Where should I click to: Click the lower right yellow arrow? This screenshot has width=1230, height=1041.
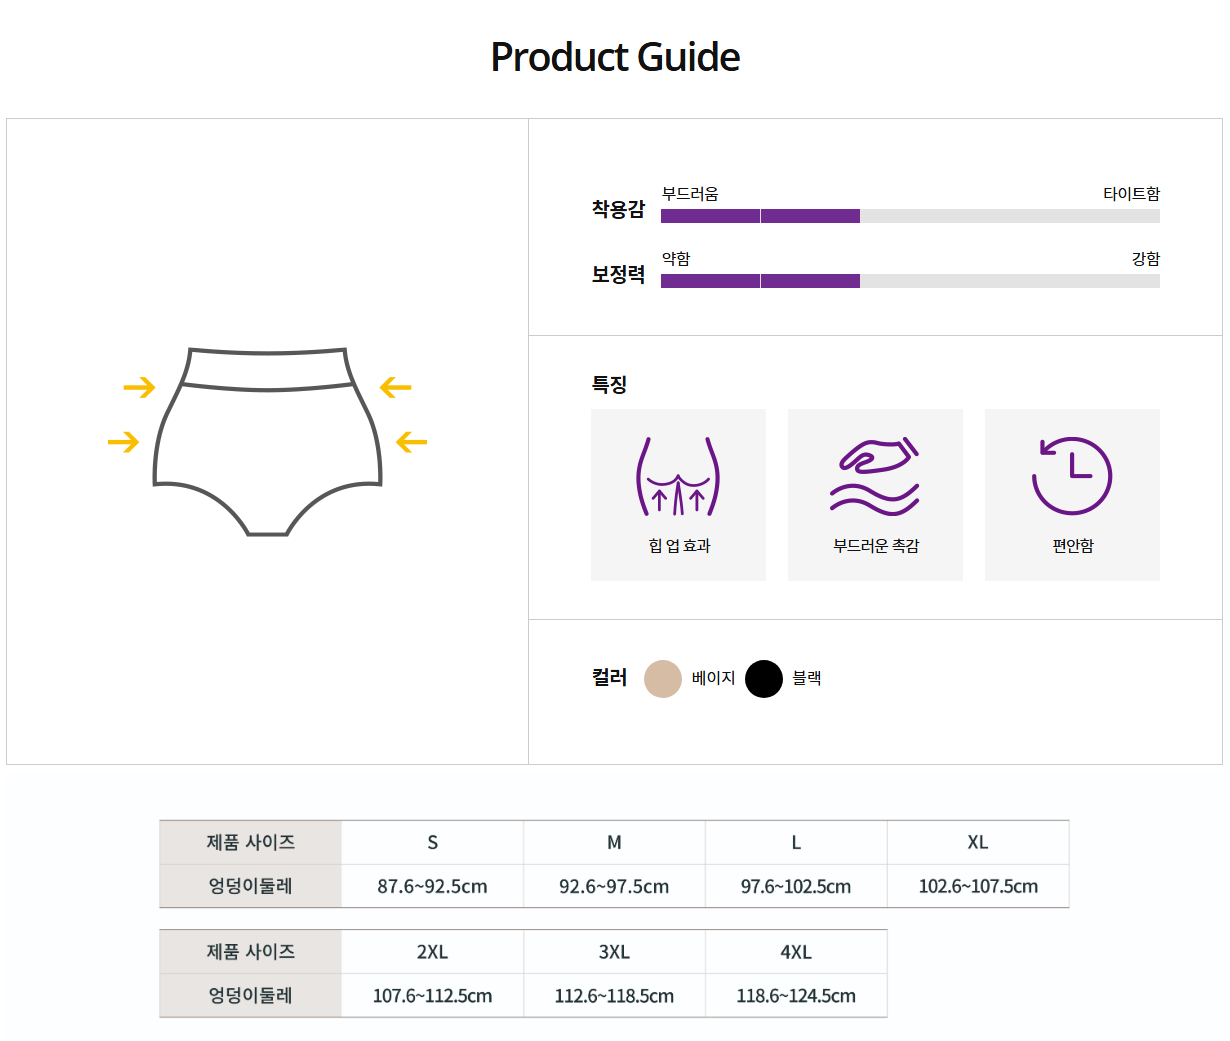coord(412,441)
